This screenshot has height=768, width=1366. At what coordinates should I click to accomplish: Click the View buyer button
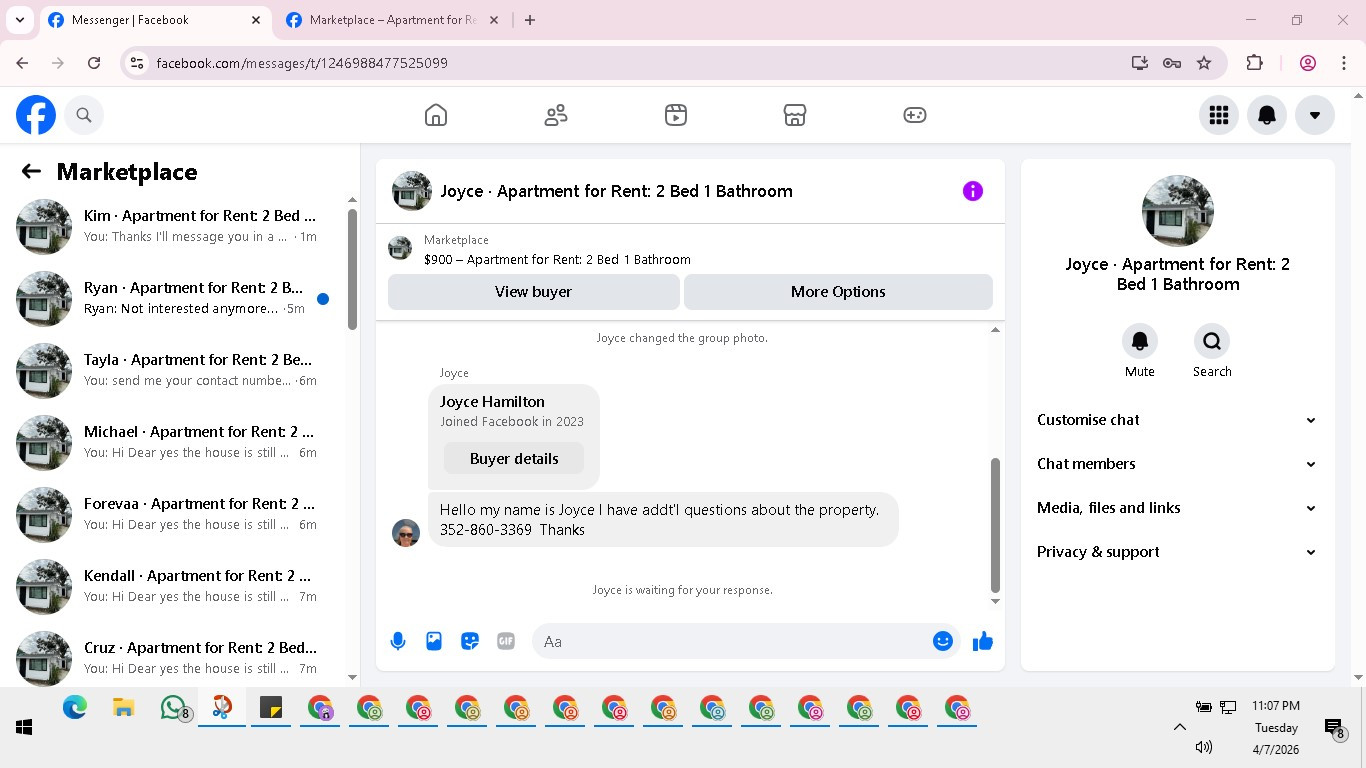coord(533,292)
